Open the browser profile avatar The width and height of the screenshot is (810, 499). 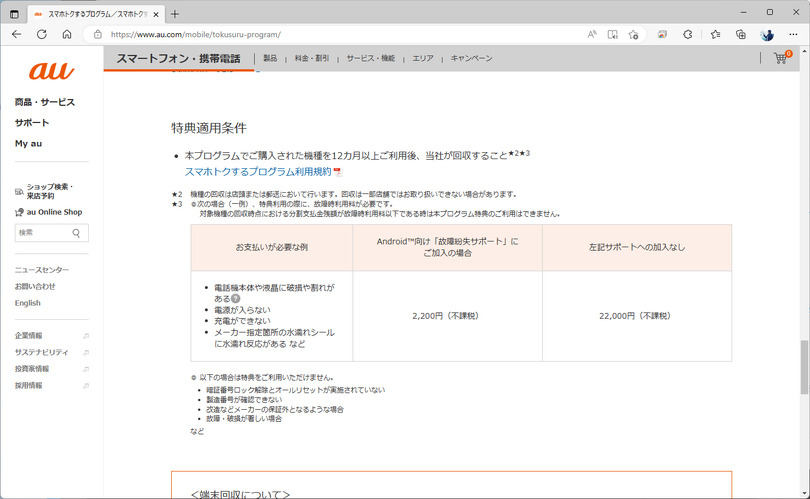pos(767,35)
